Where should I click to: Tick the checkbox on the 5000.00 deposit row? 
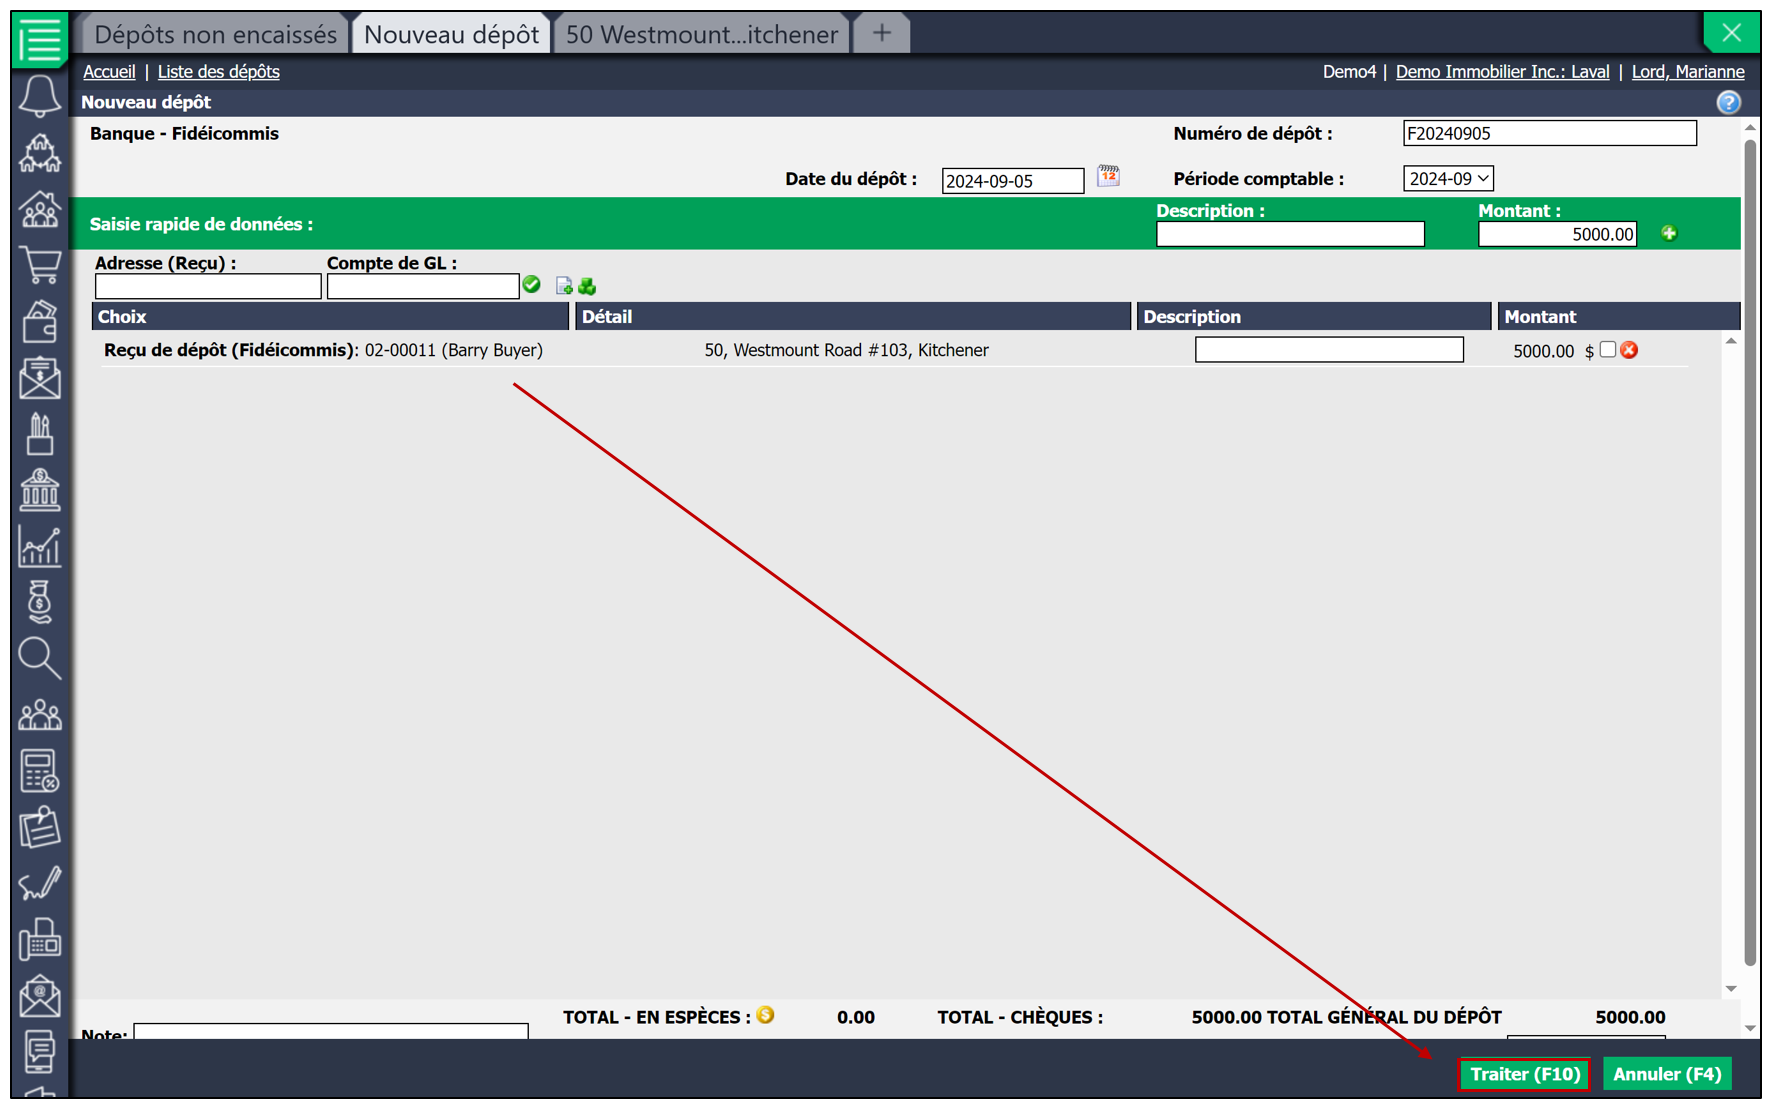pyautogui.click(x=1607, y=349)
